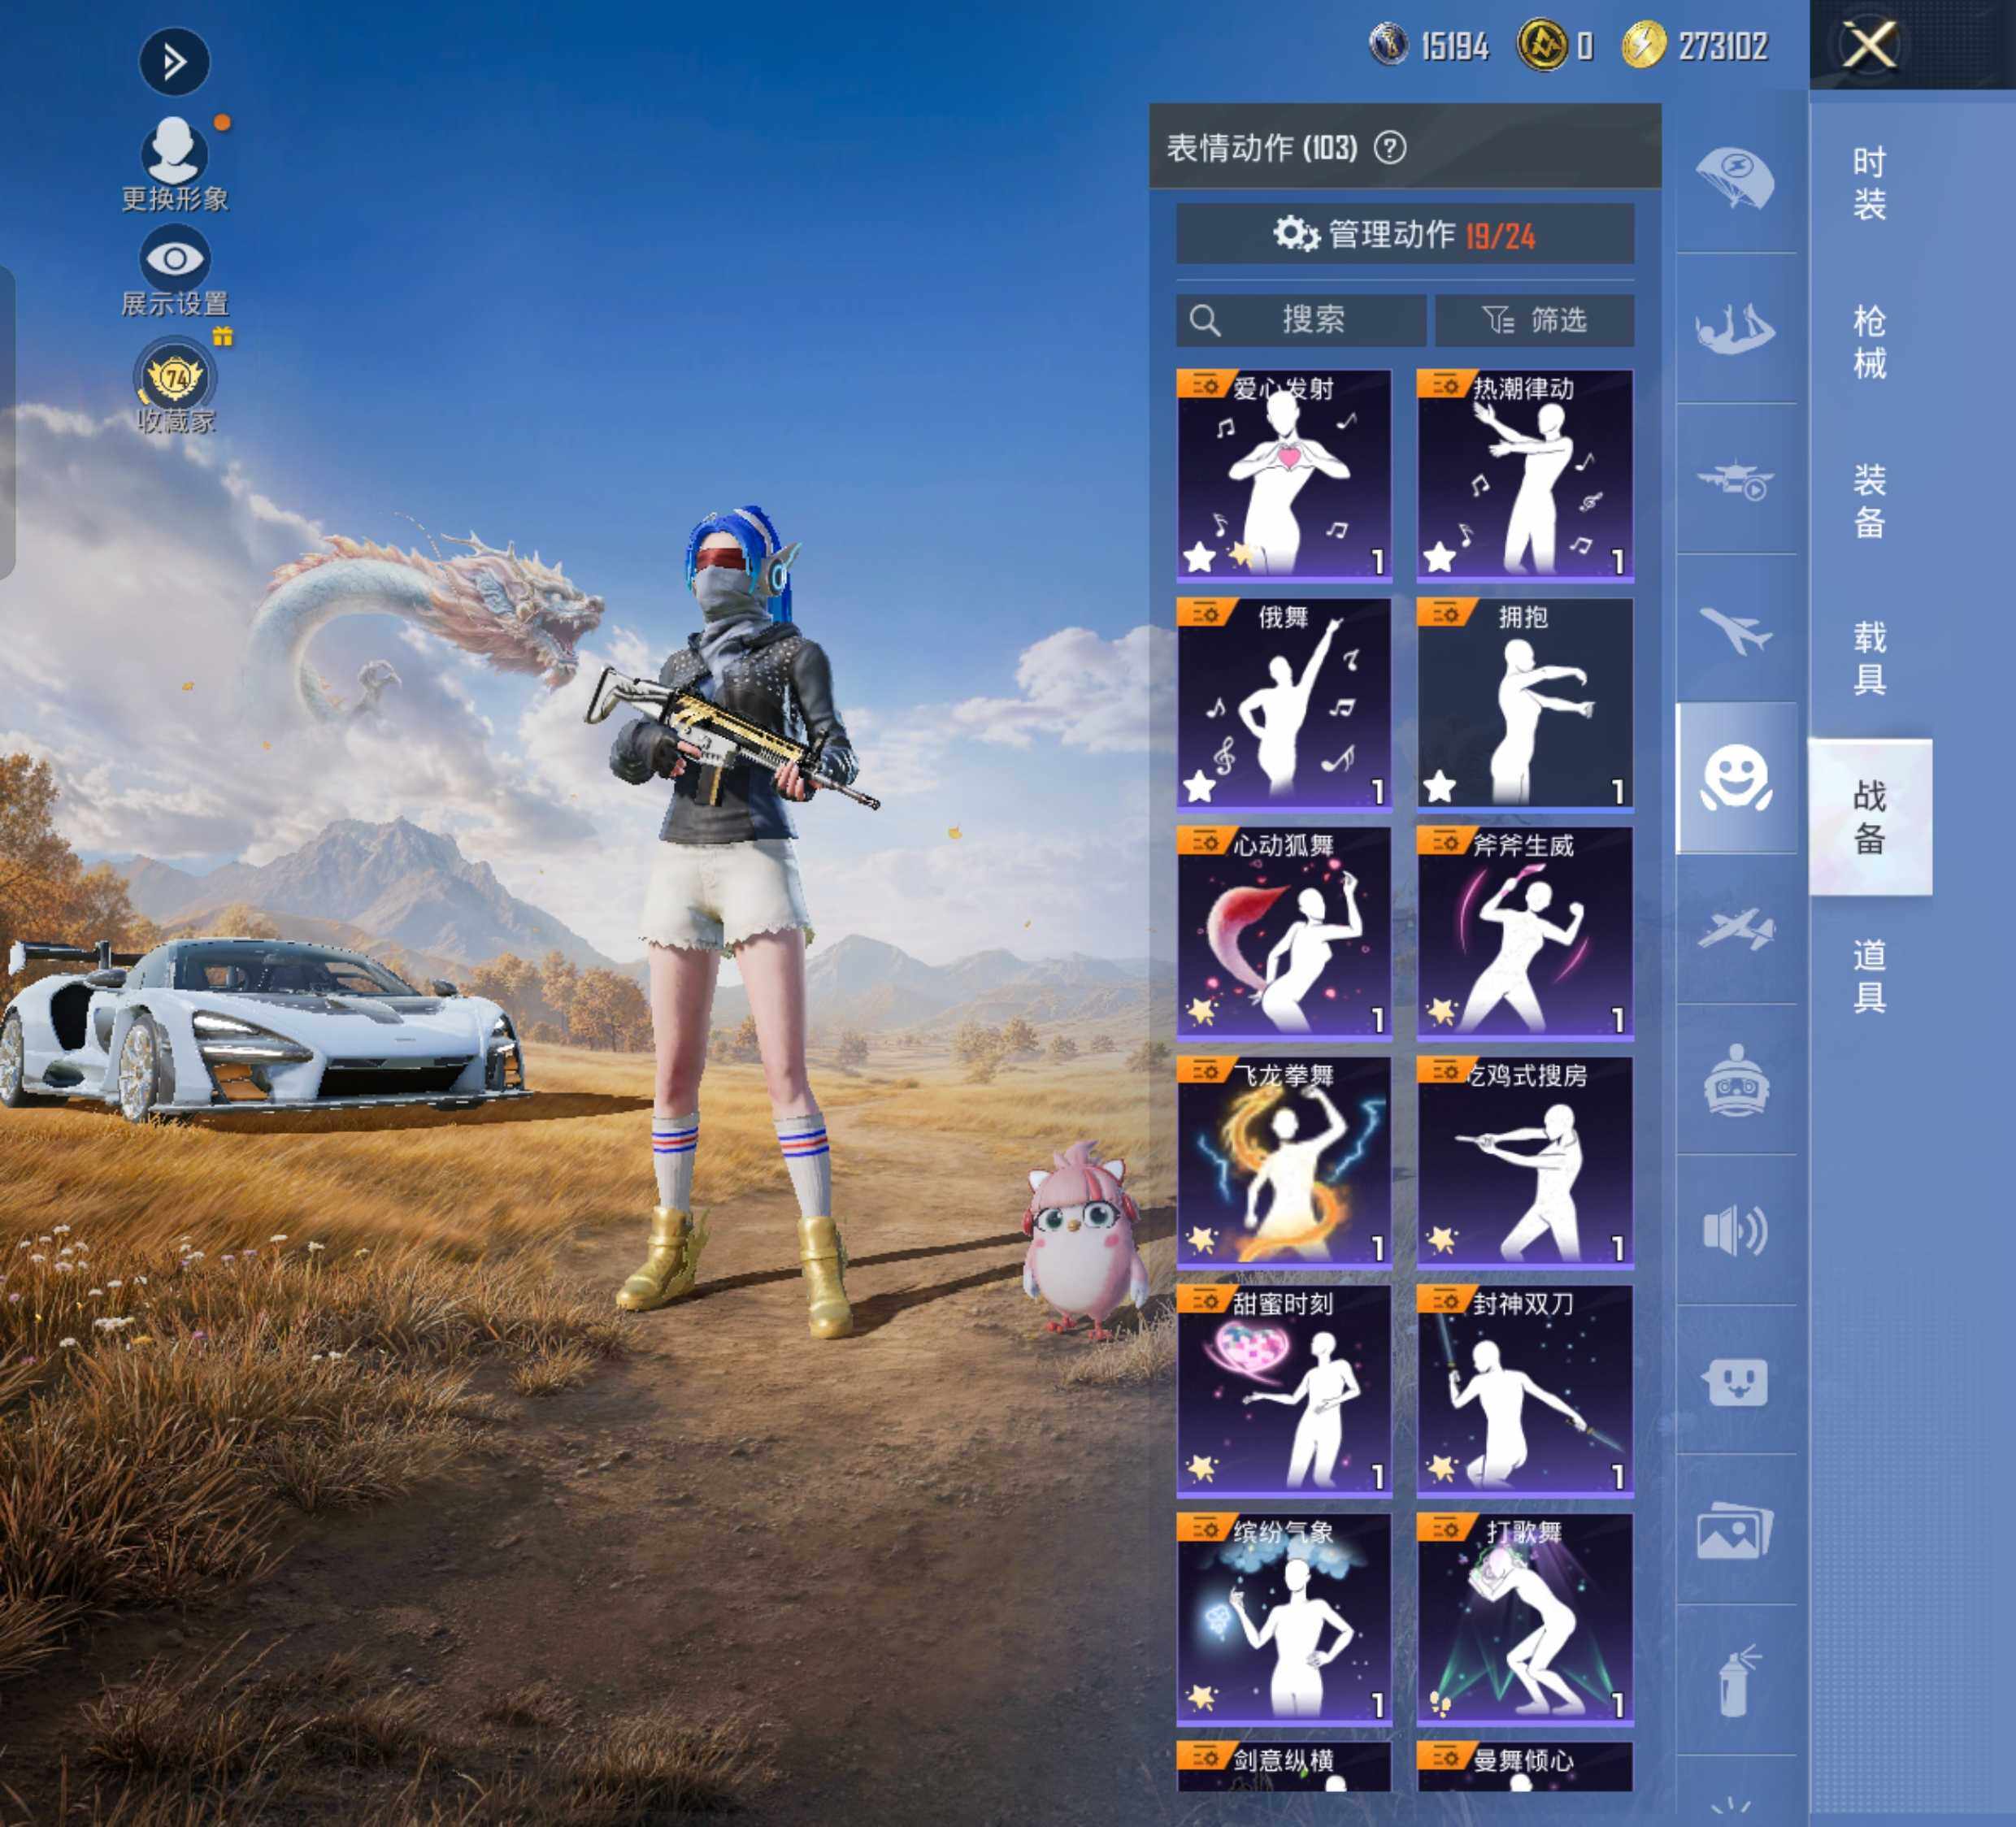Screen dimensions: 2016x1827
Task: Choose the 心动狐舞 emote
Action: [x=1284, y=932]
